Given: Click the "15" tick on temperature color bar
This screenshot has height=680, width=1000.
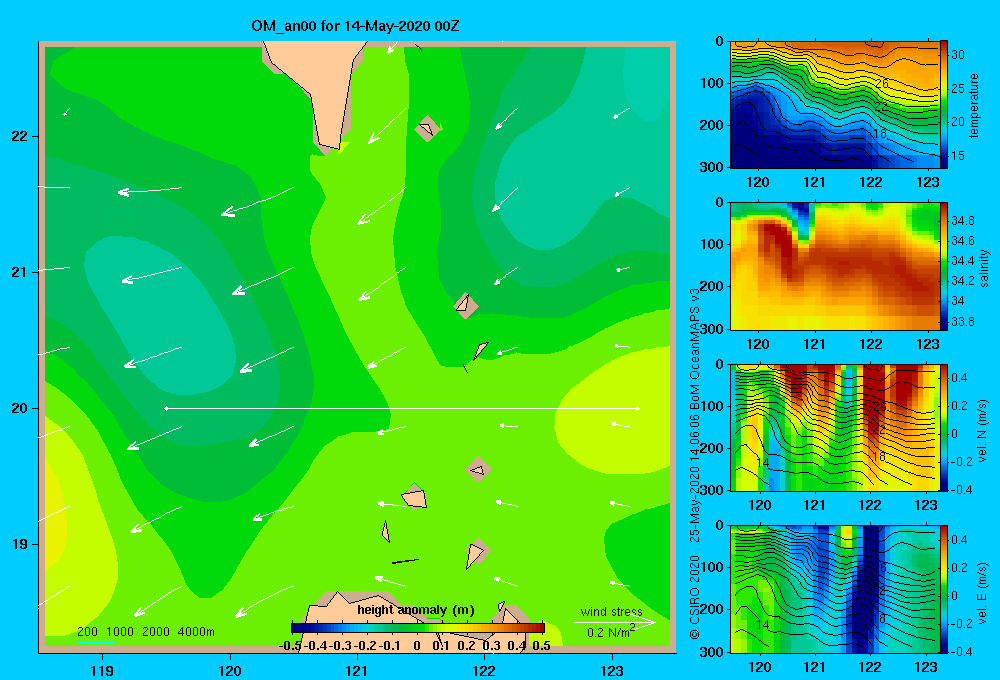Looking at the screenshot, I should [x=958, y=156].
